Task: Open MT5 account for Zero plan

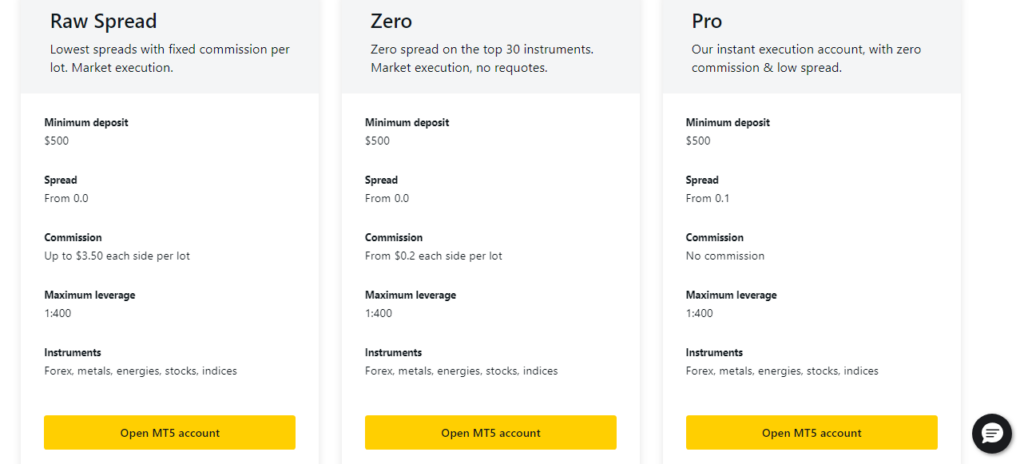Action: point(490,433)
